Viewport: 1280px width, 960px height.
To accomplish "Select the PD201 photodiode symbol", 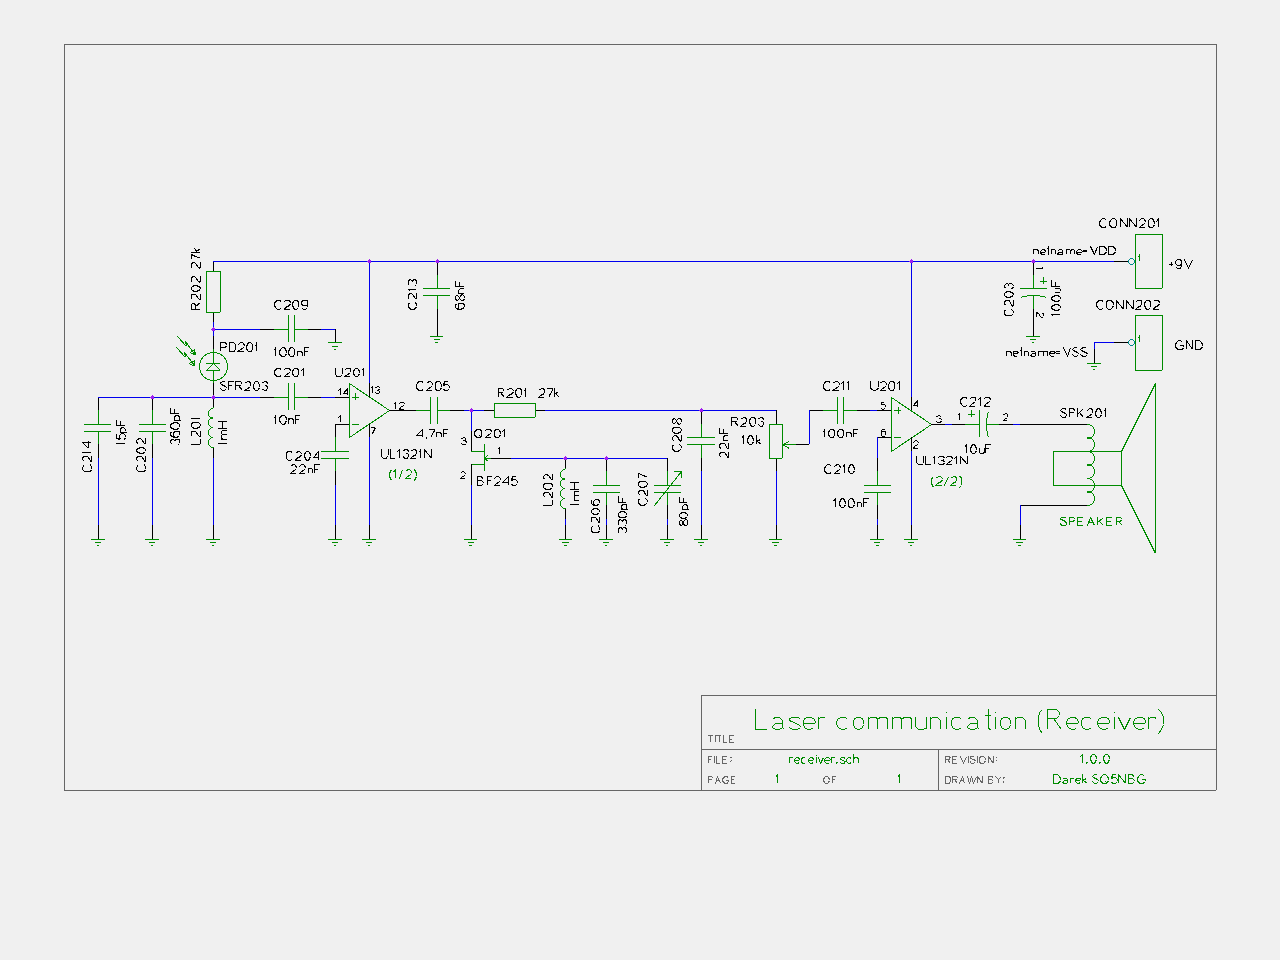I will [x=212, y=366].
